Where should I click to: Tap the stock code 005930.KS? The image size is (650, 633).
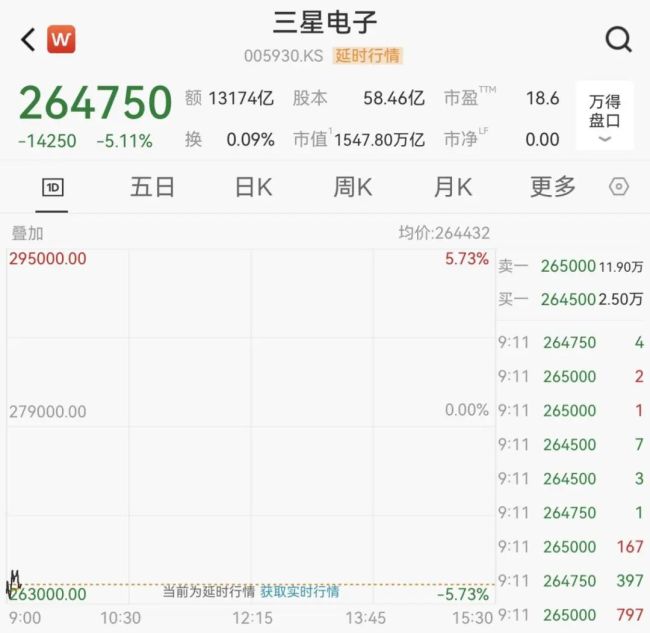[x=284, y=56]
